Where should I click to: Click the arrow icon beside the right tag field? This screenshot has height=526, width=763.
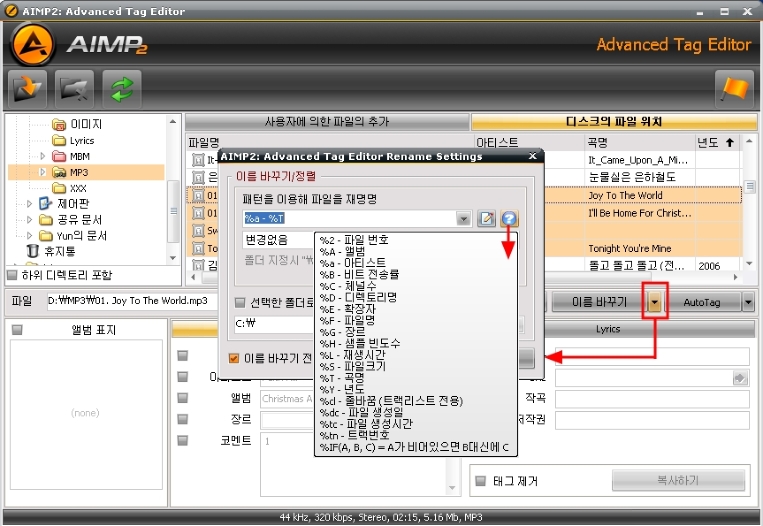(x=740, y=378)
